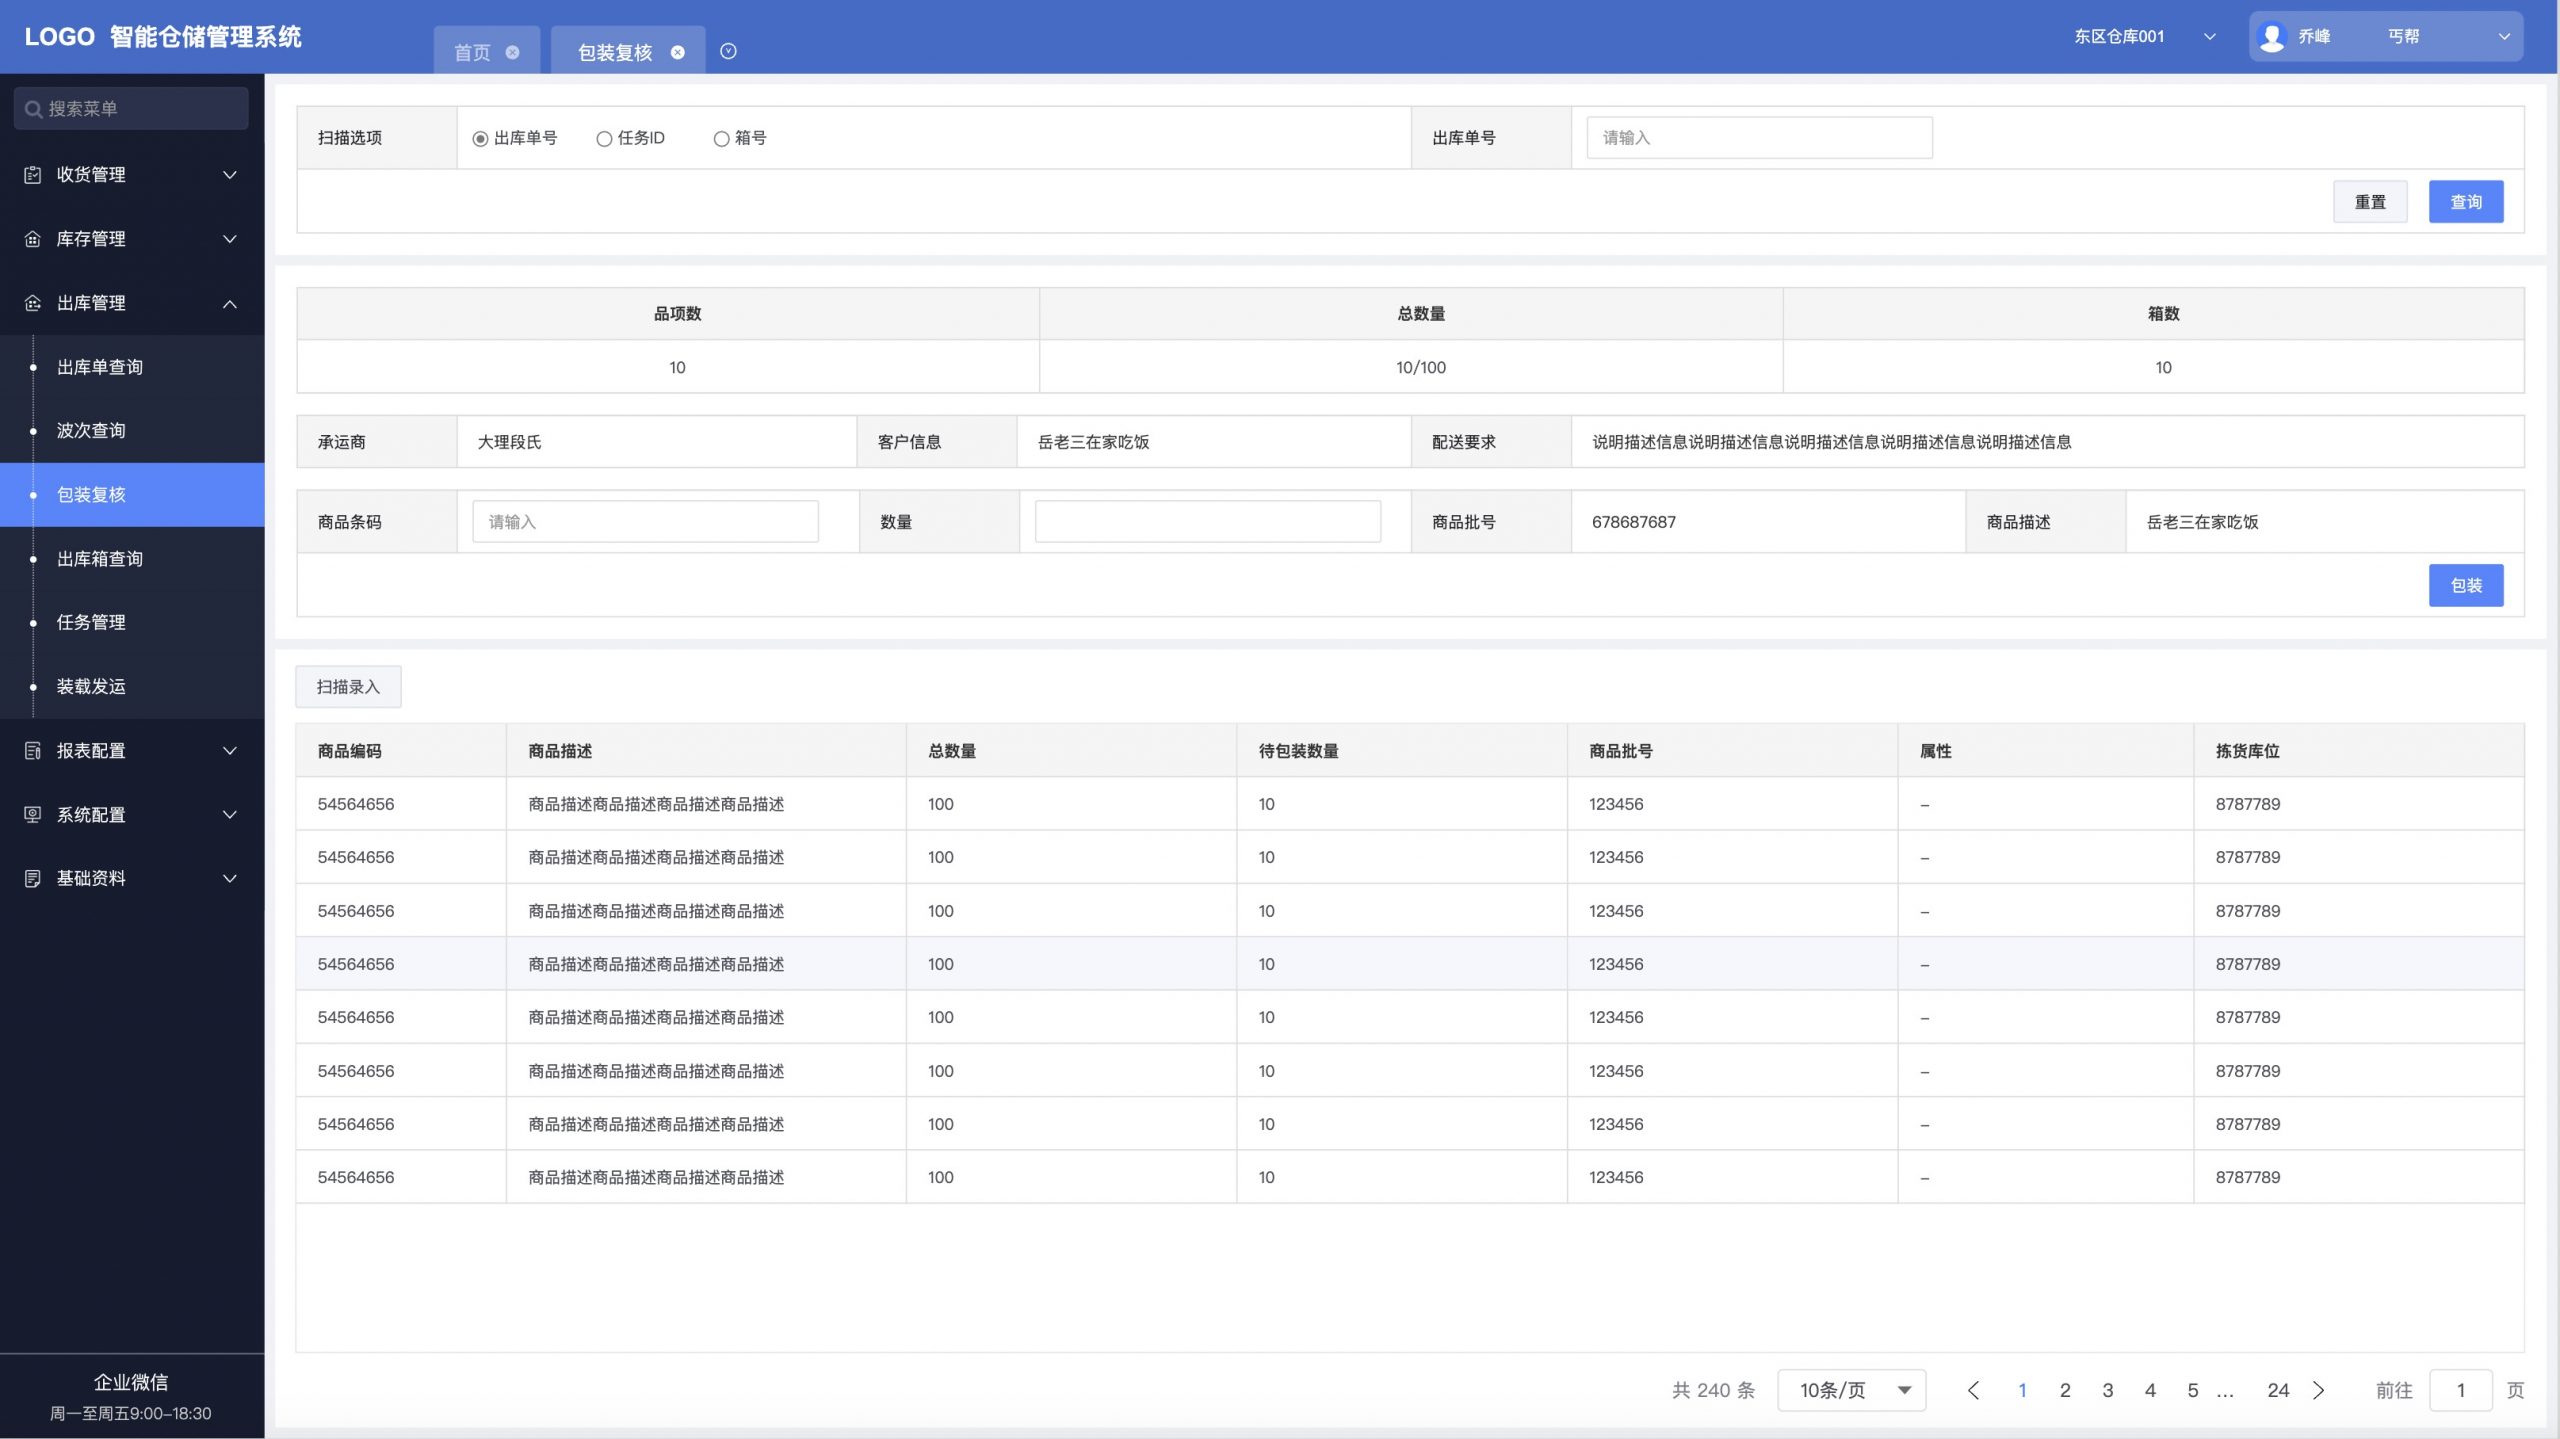Click the 查询 button
This screenshot has width=2560, height=1439.
click(x=2466, y=202)
